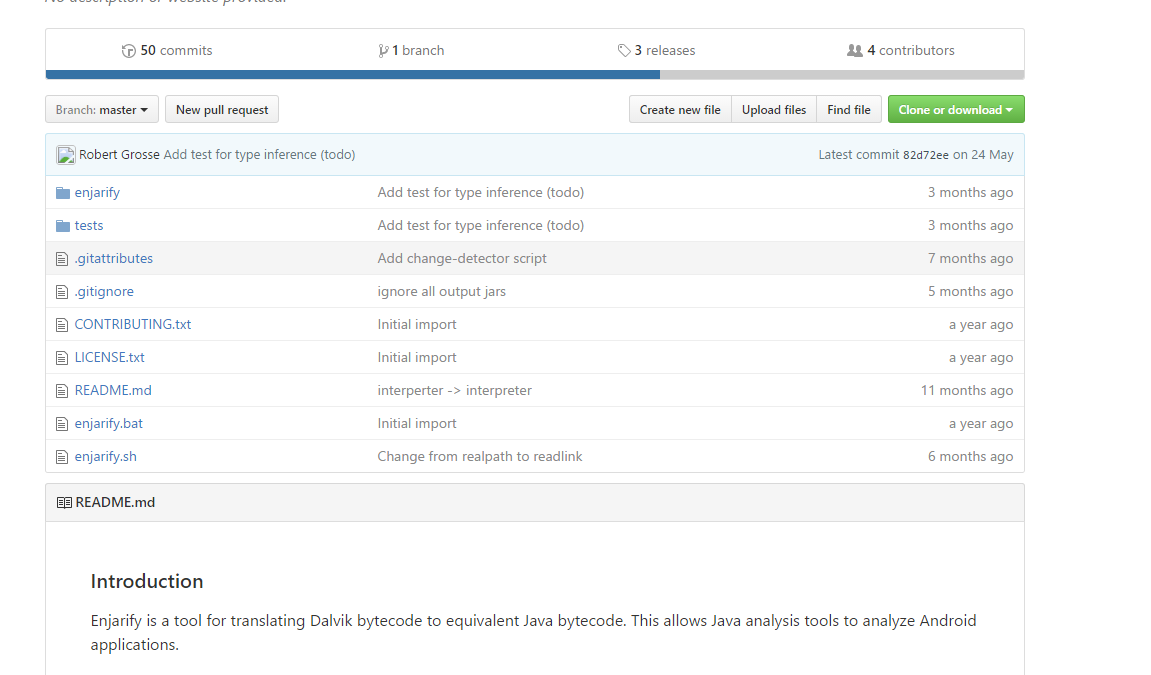Click the branch fork icon

click(x=383, y=51)
